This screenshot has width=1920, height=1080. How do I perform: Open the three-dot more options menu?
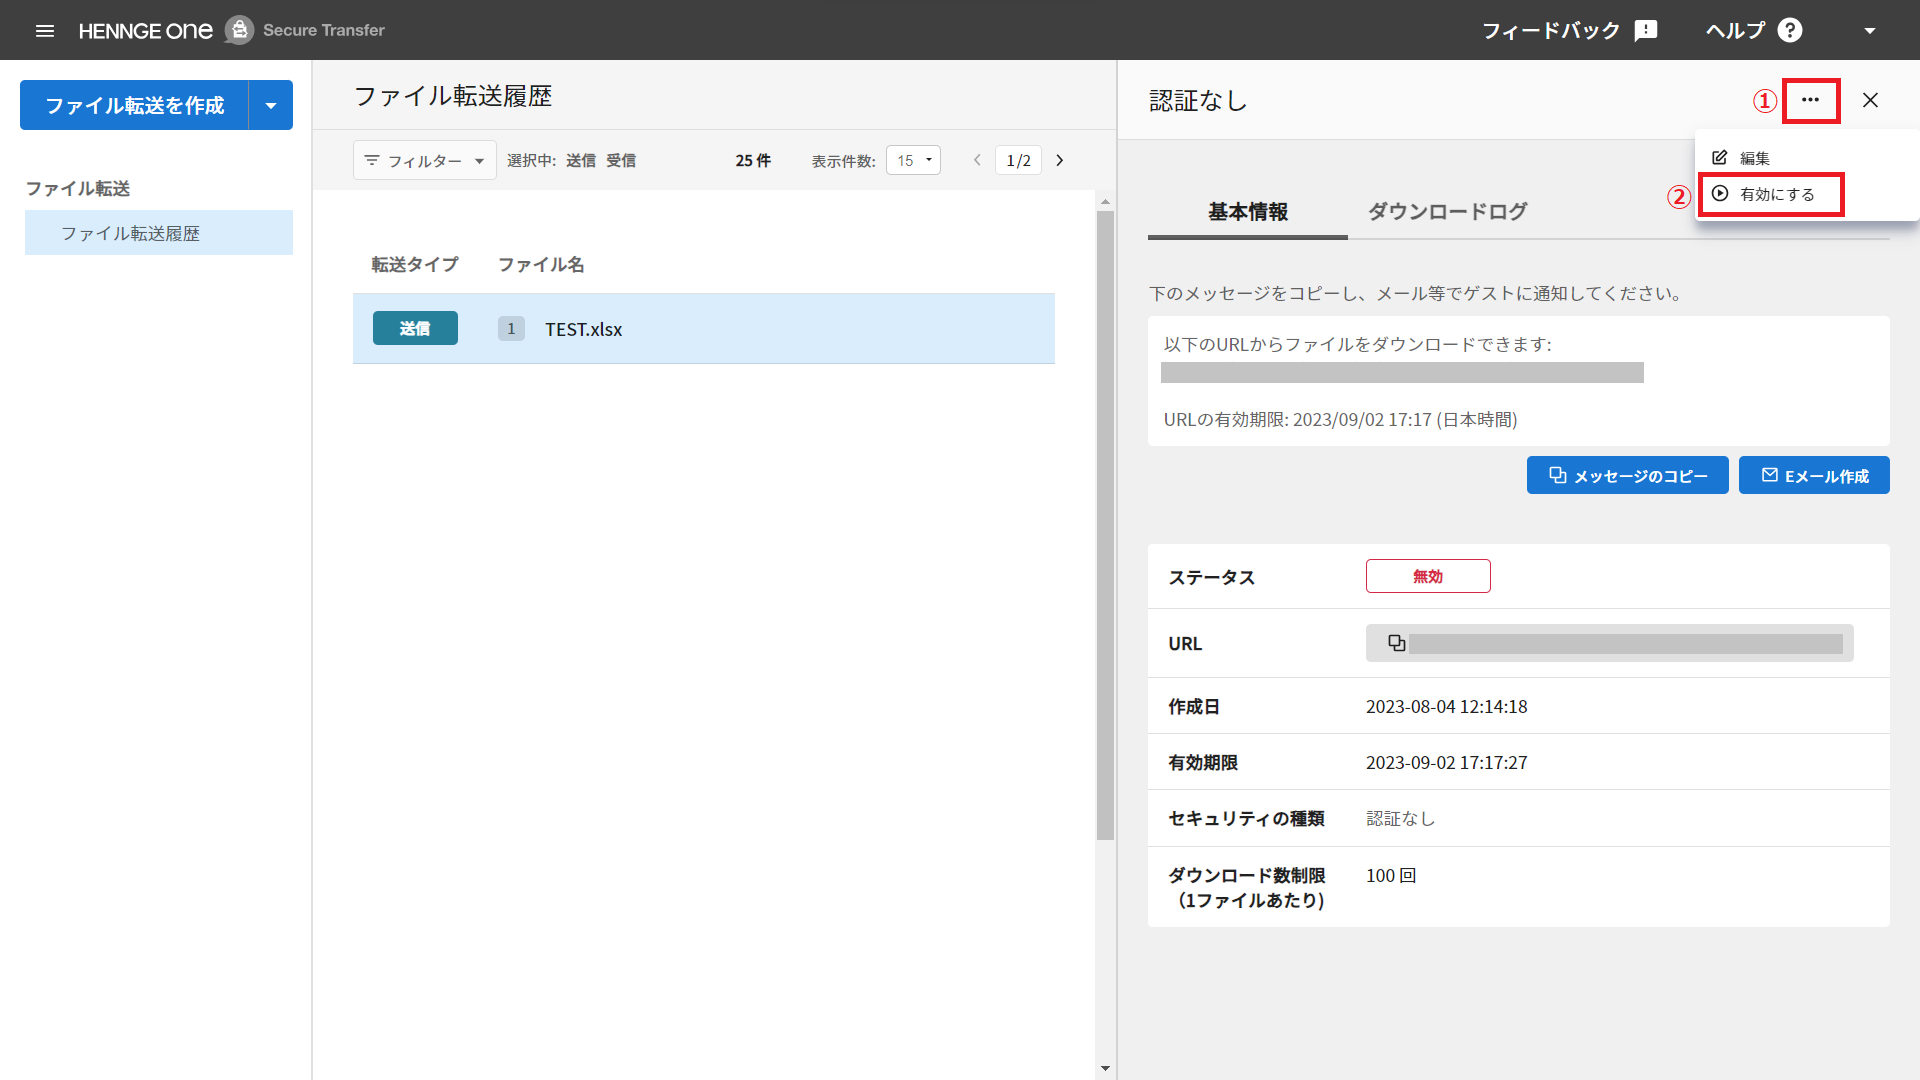click(1810, 100)
